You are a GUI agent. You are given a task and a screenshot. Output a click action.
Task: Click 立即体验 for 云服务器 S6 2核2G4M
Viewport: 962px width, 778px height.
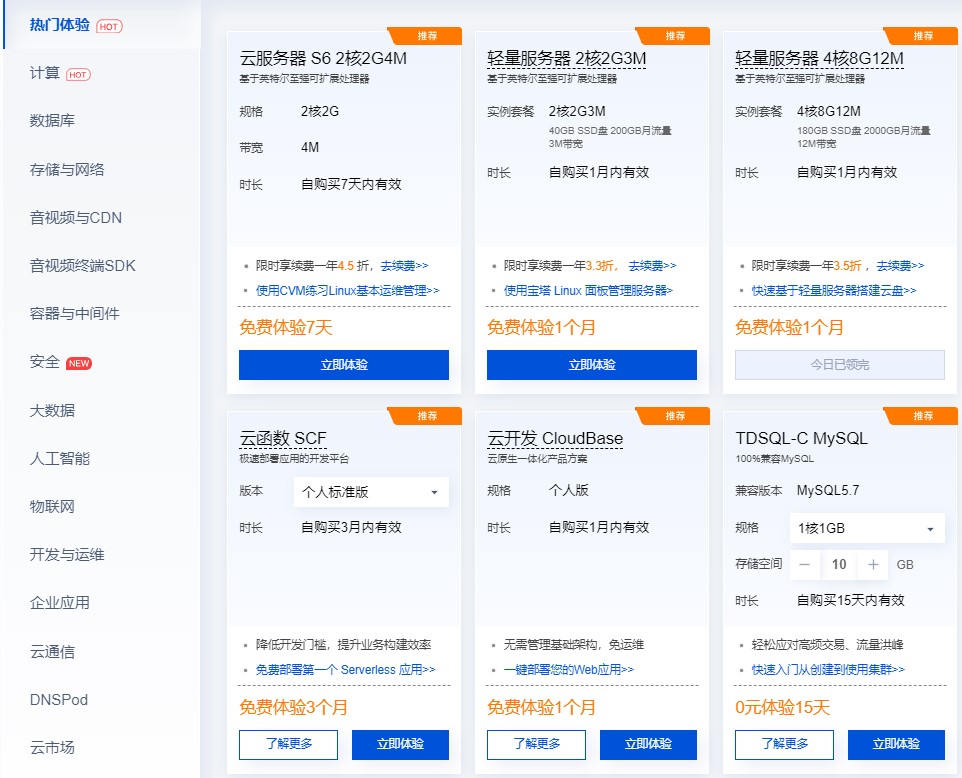click(344, 365)
